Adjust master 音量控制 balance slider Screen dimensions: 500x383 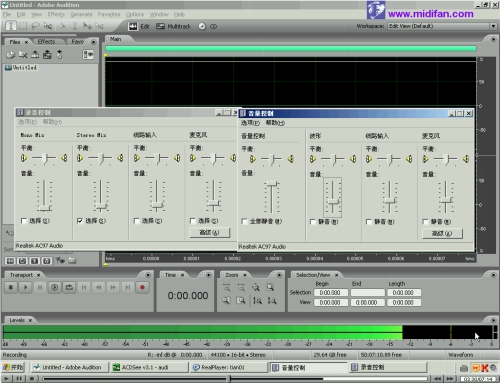click(272, 159)
